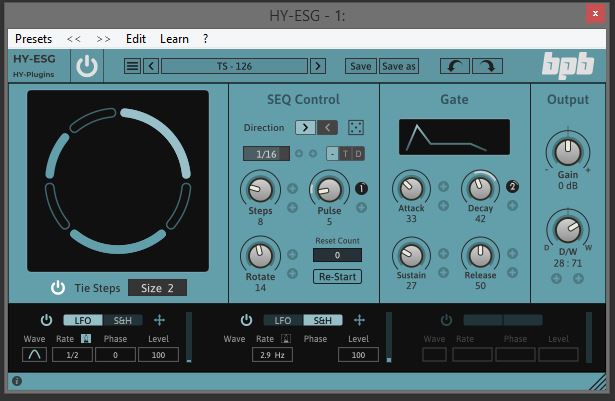Open first modulator's Wave shape selector
Viewport: 615px width, 401px height.
click(x=35, y=355)
